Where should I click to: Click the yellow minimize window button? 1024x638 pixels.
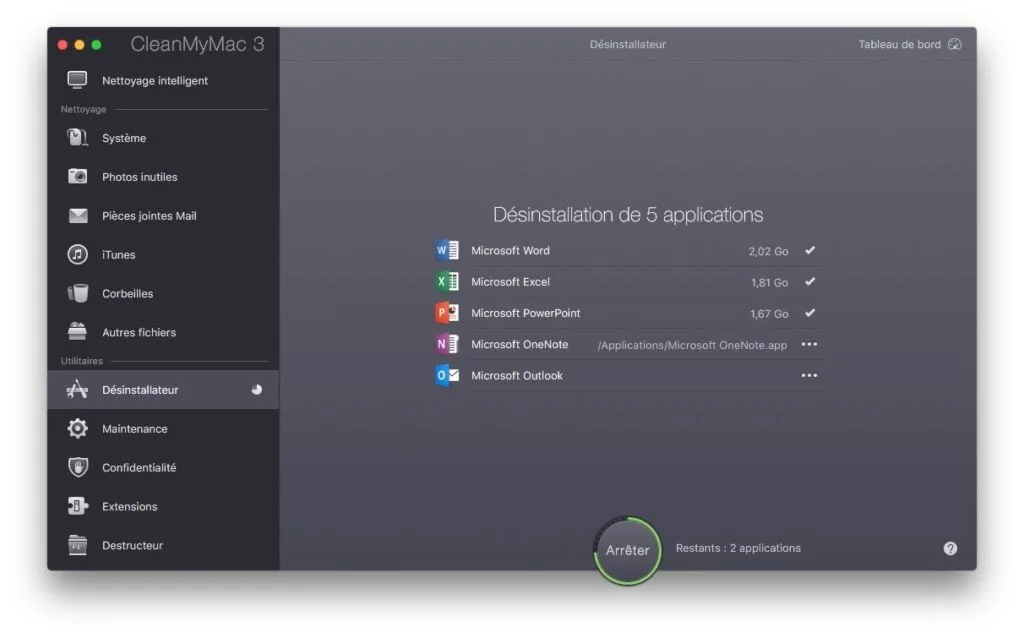pos(79,44)
